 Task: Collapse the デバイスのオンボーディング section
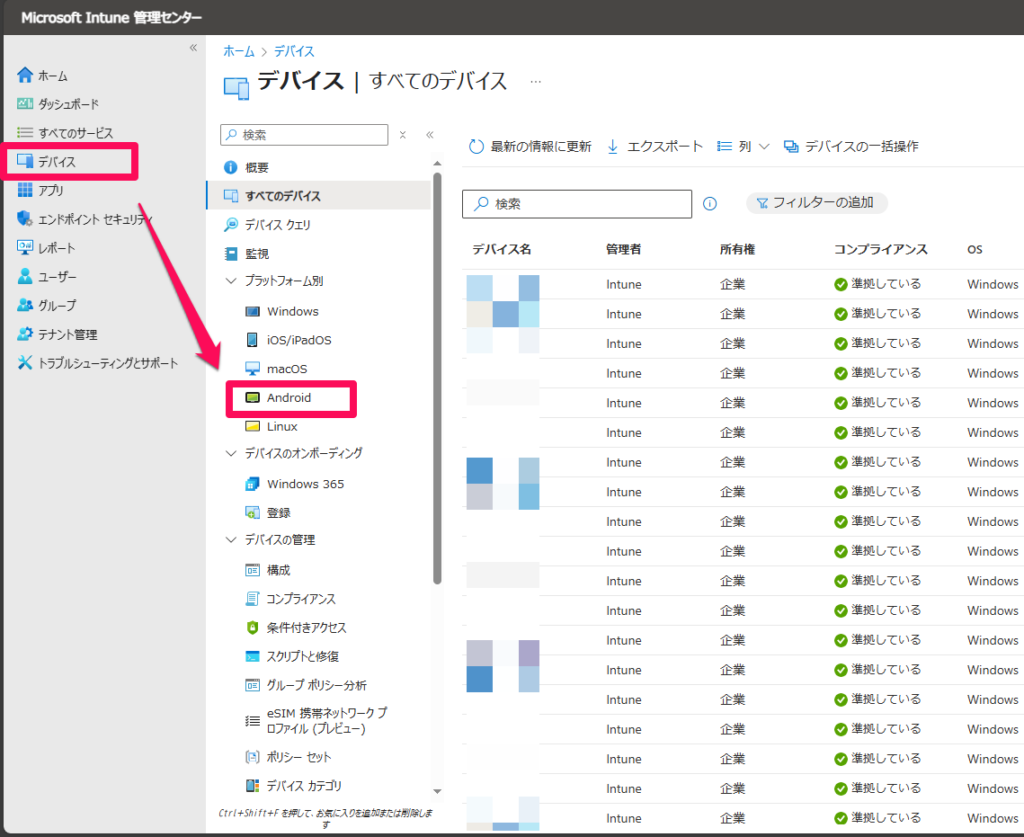pyautogui.click(x=231, y=453)
